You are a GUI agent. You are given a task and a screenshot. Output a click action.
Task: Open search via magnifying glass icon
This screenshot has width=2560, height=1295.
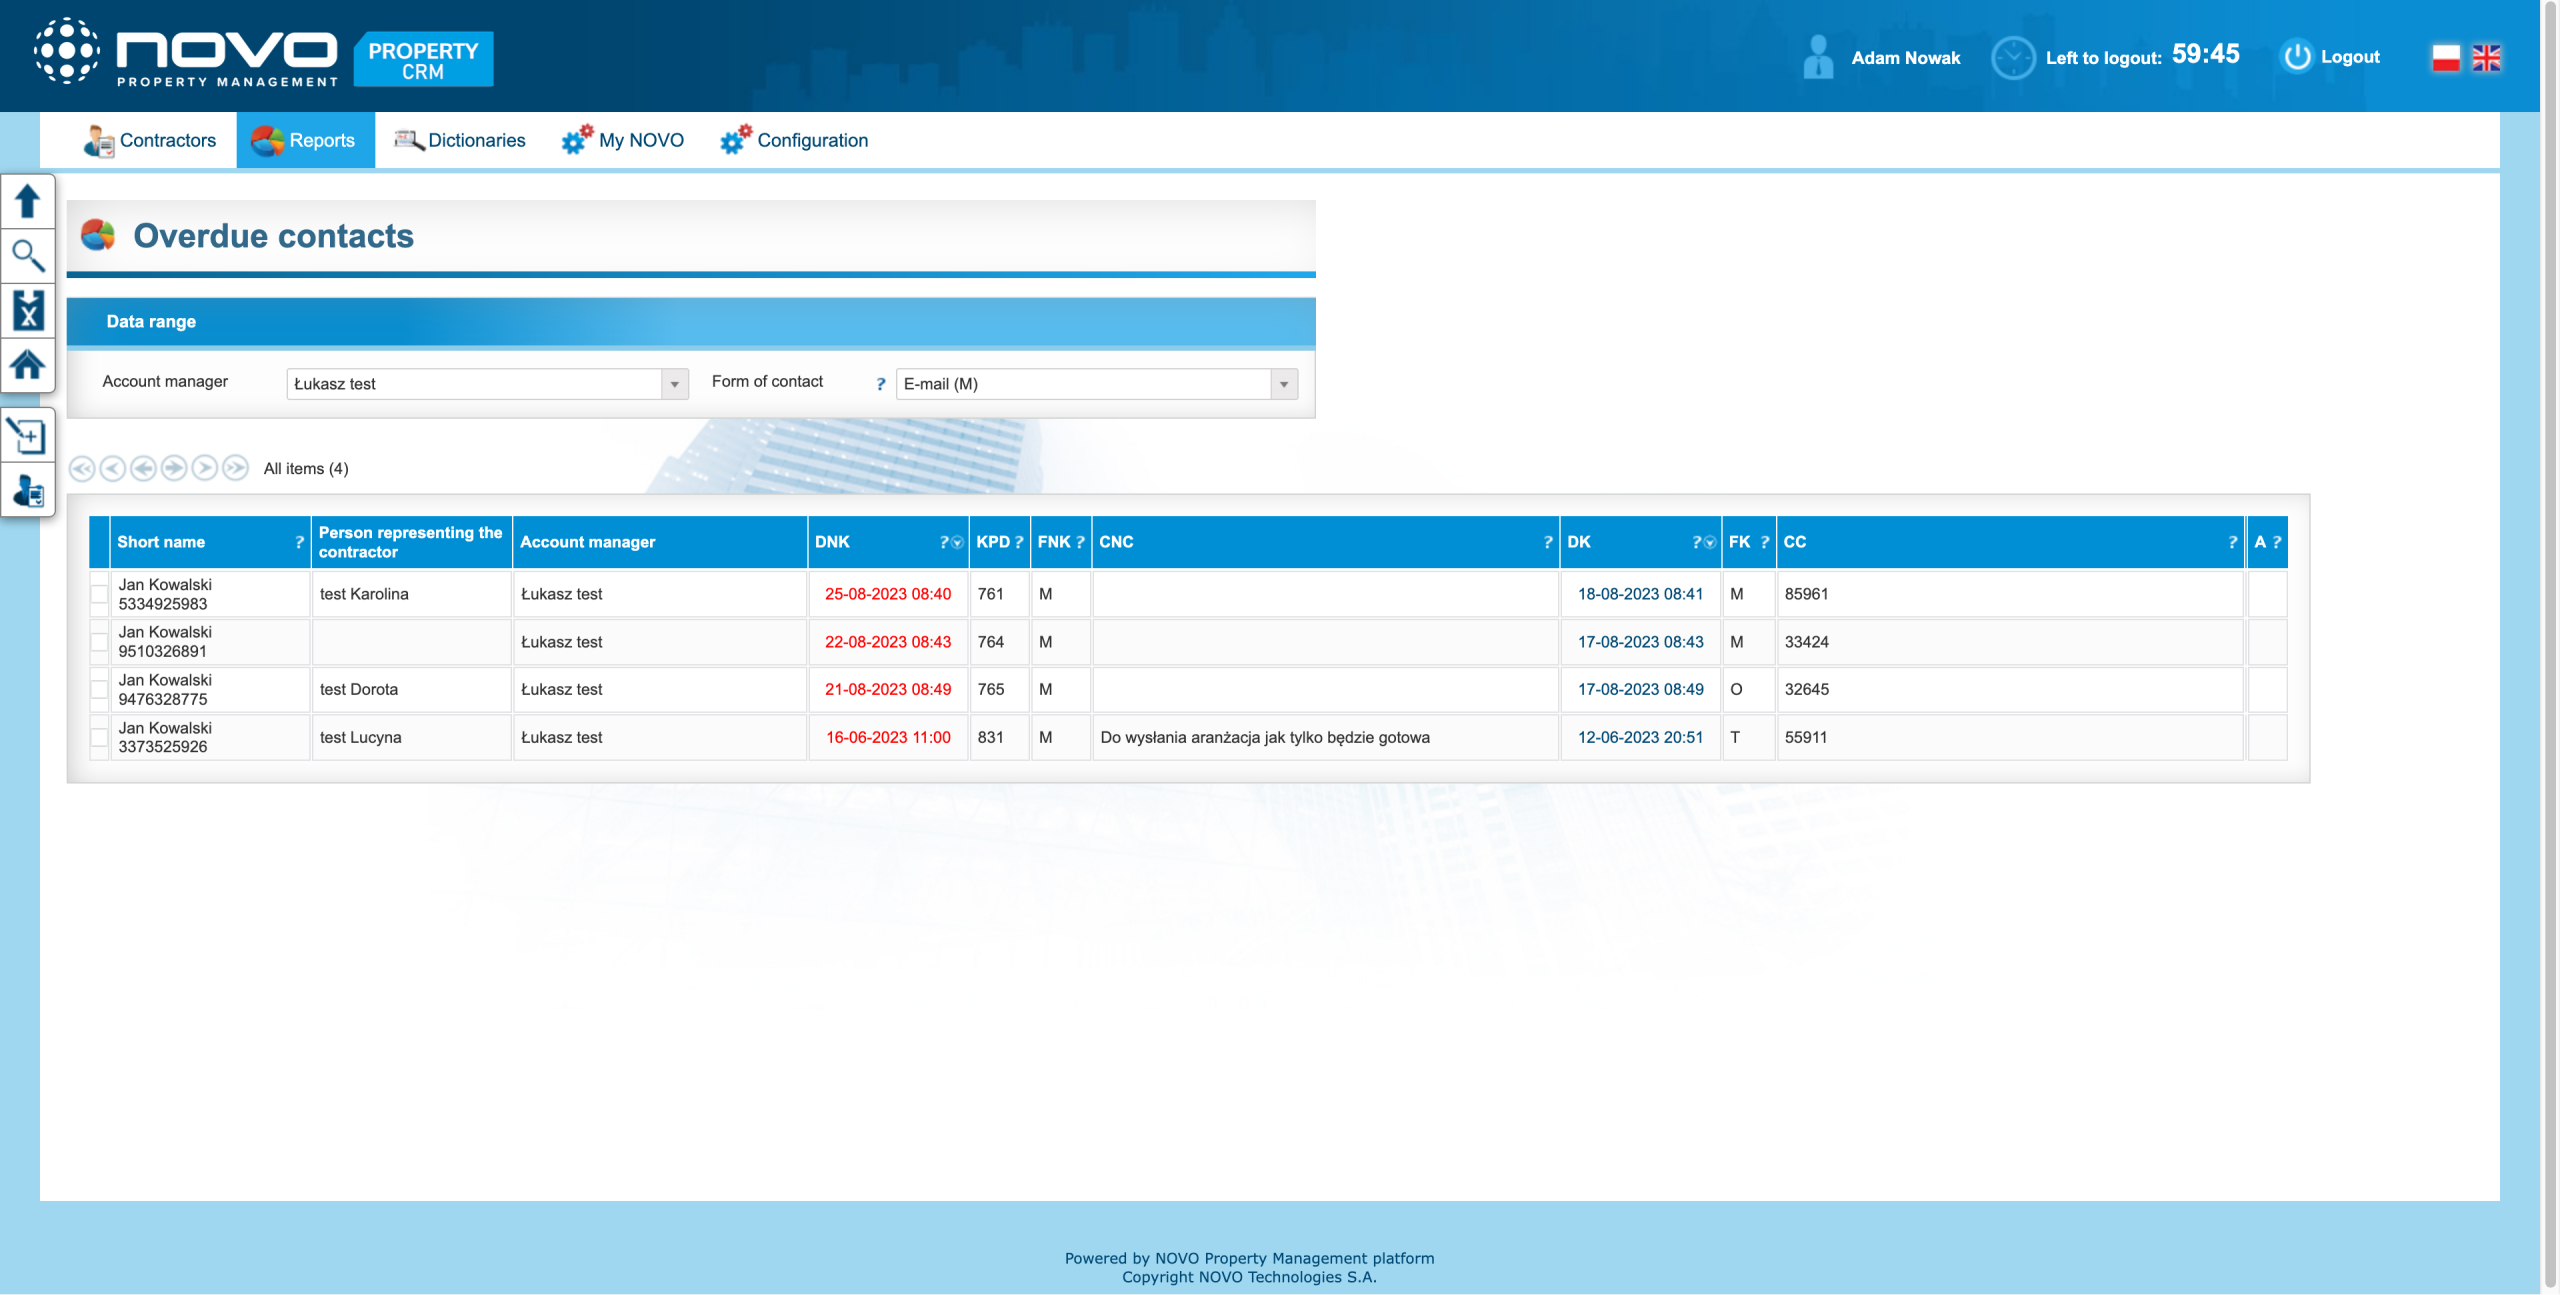27,256
